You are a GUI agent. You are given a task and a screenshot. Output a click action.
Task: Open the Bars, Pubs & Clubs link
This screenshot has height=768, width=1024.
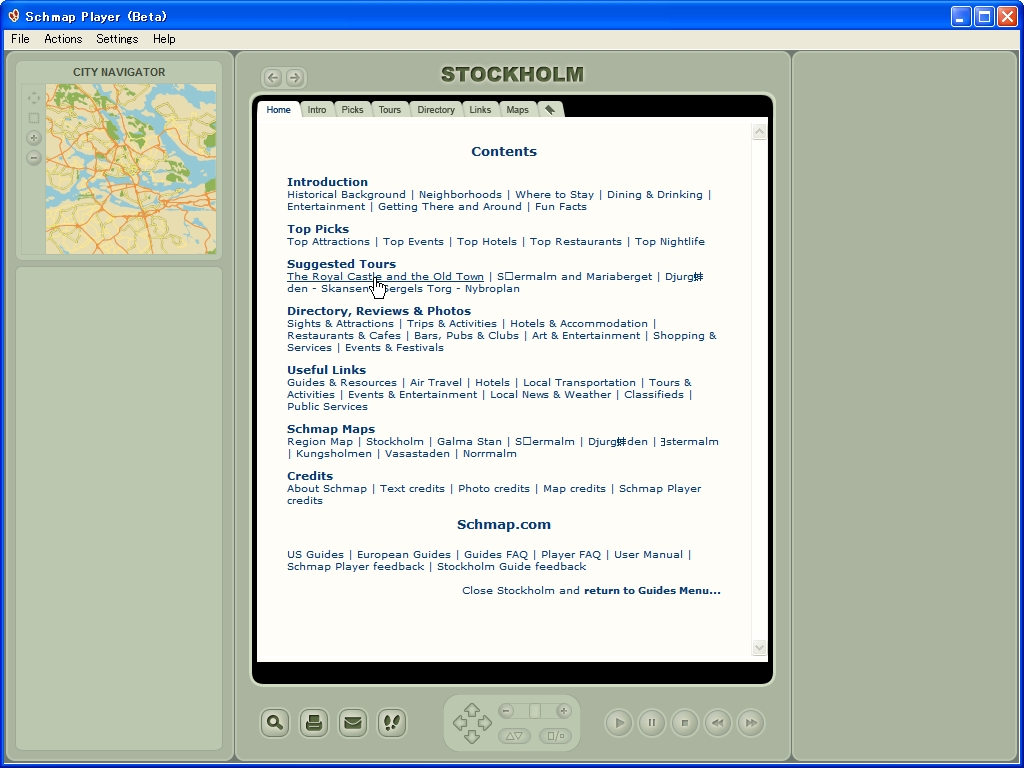click(466, 336)
